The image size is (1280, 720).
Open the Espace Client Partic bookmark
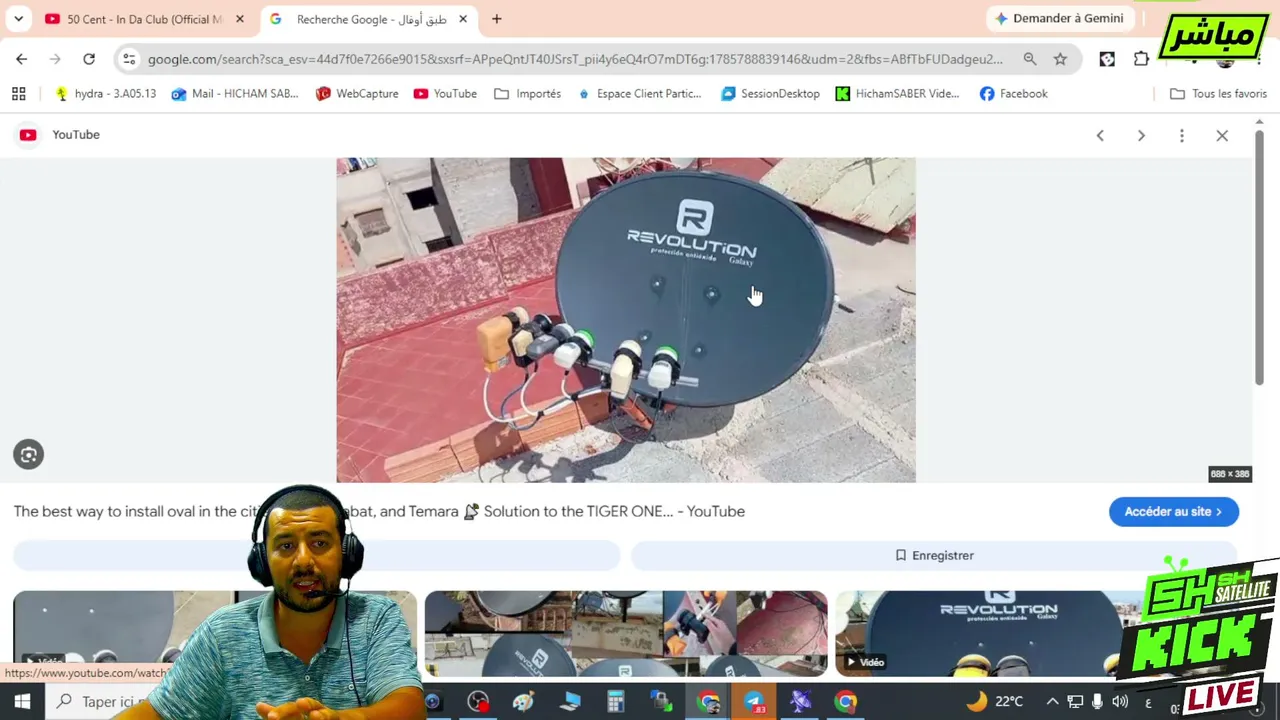[x=639, y=93]
